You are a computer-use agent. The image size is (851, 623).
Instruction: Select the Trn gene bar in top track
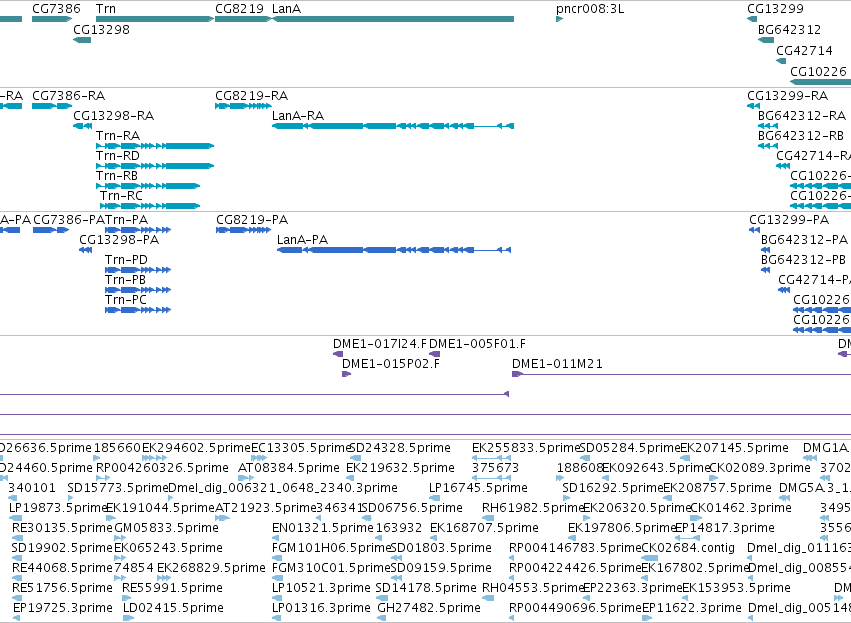coord(155,19)
